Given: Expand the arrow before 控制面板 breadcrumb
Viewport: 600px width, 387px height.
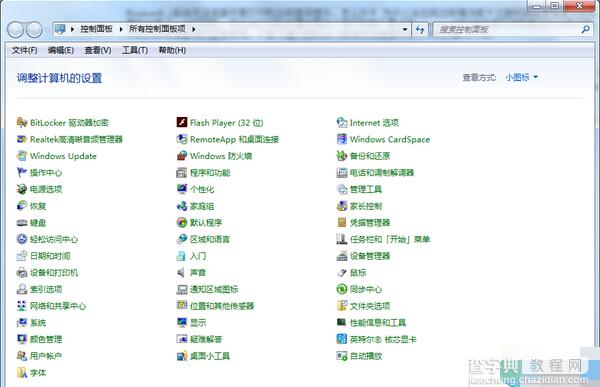Looking at the screenshot, I should 72,29.
